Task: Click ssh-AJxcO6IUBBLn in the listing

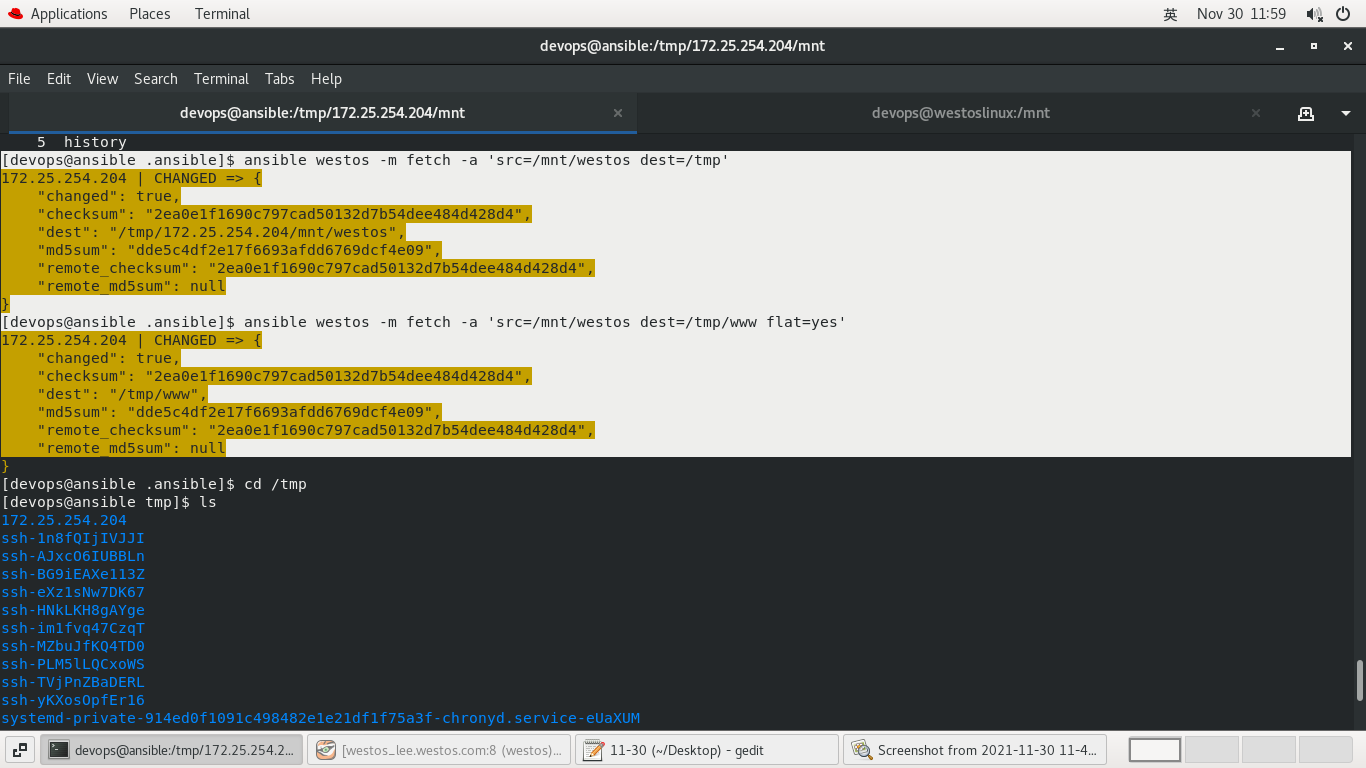Action: [x=73, y=556]
